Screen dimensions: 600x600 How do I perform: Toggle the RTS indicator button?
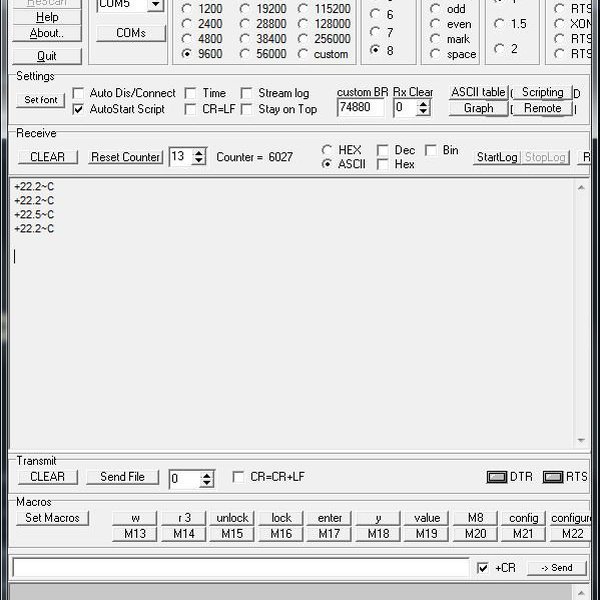[x=552, y=477]
